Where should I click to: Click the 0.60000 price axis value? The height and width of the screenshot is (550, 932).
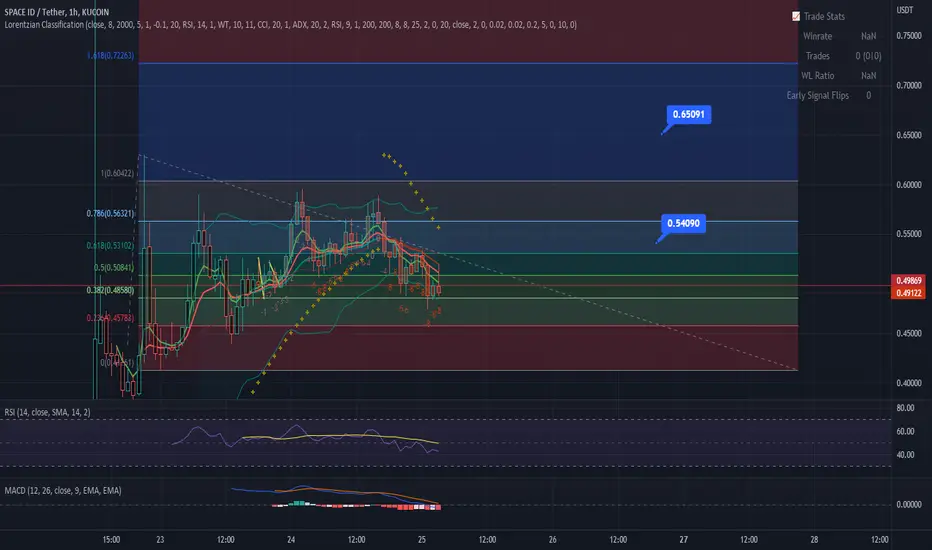(x=909, y=185)
